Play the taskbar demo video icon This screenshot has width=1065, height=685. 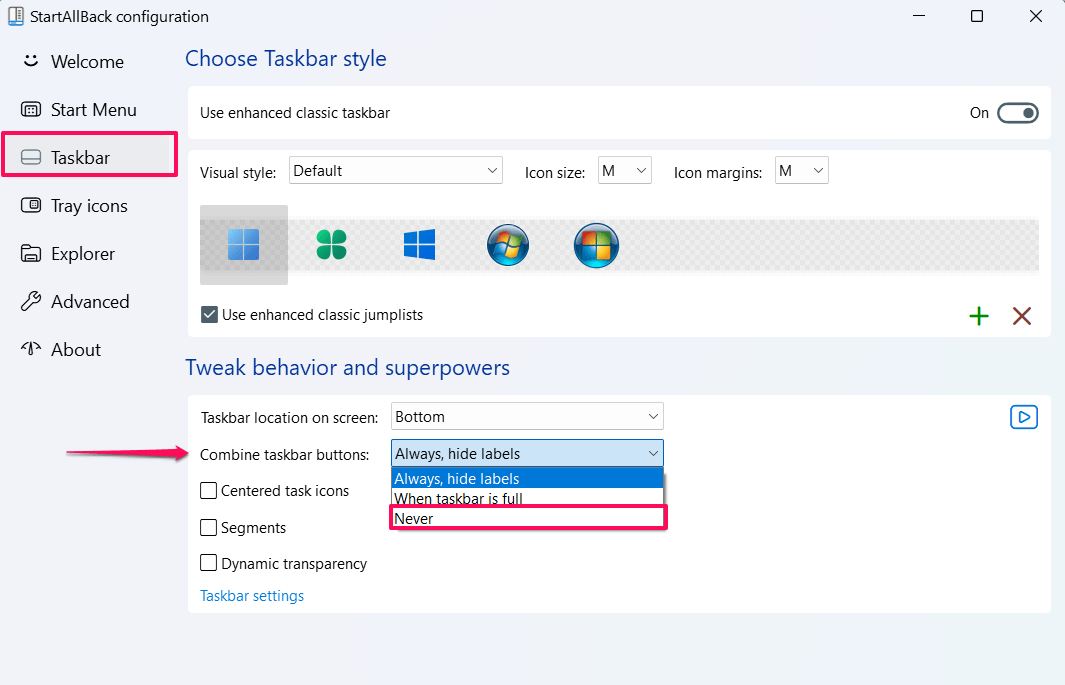[1024, 417]
